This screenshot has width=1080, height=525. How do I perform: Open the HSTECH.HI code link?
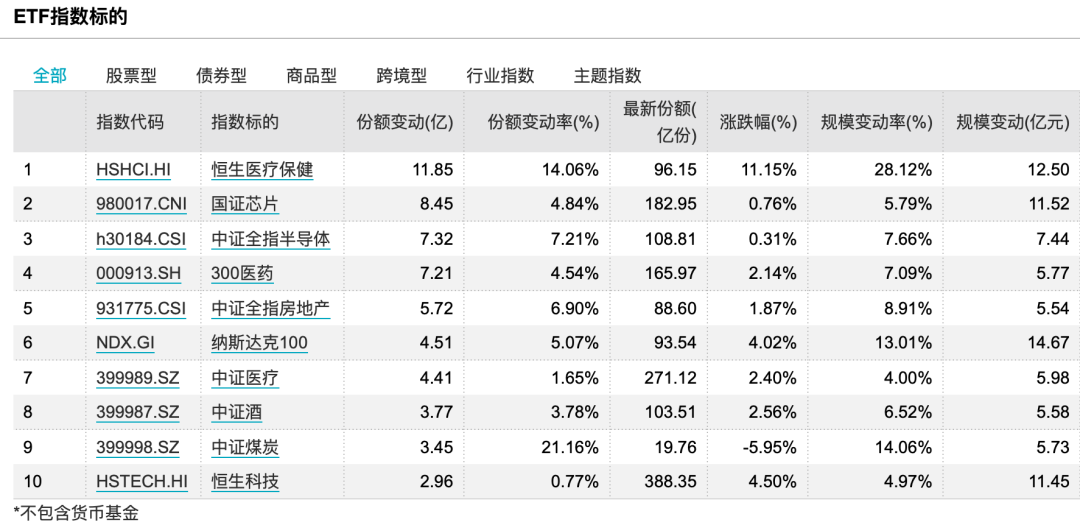142,482
